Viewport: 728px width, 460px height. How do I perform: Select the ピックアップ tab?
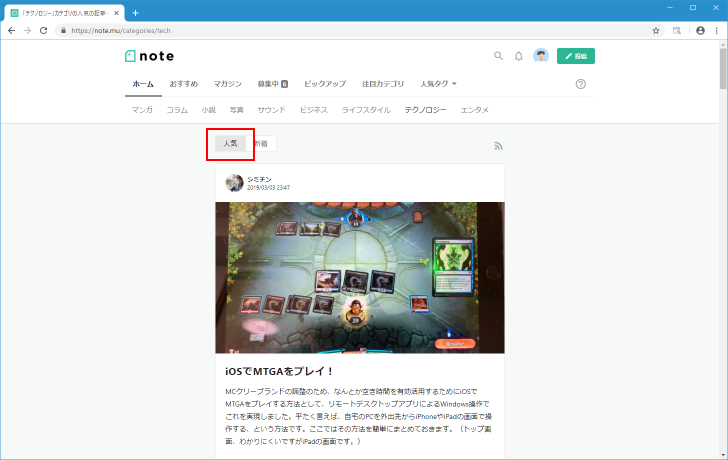(x=325, y=84)
